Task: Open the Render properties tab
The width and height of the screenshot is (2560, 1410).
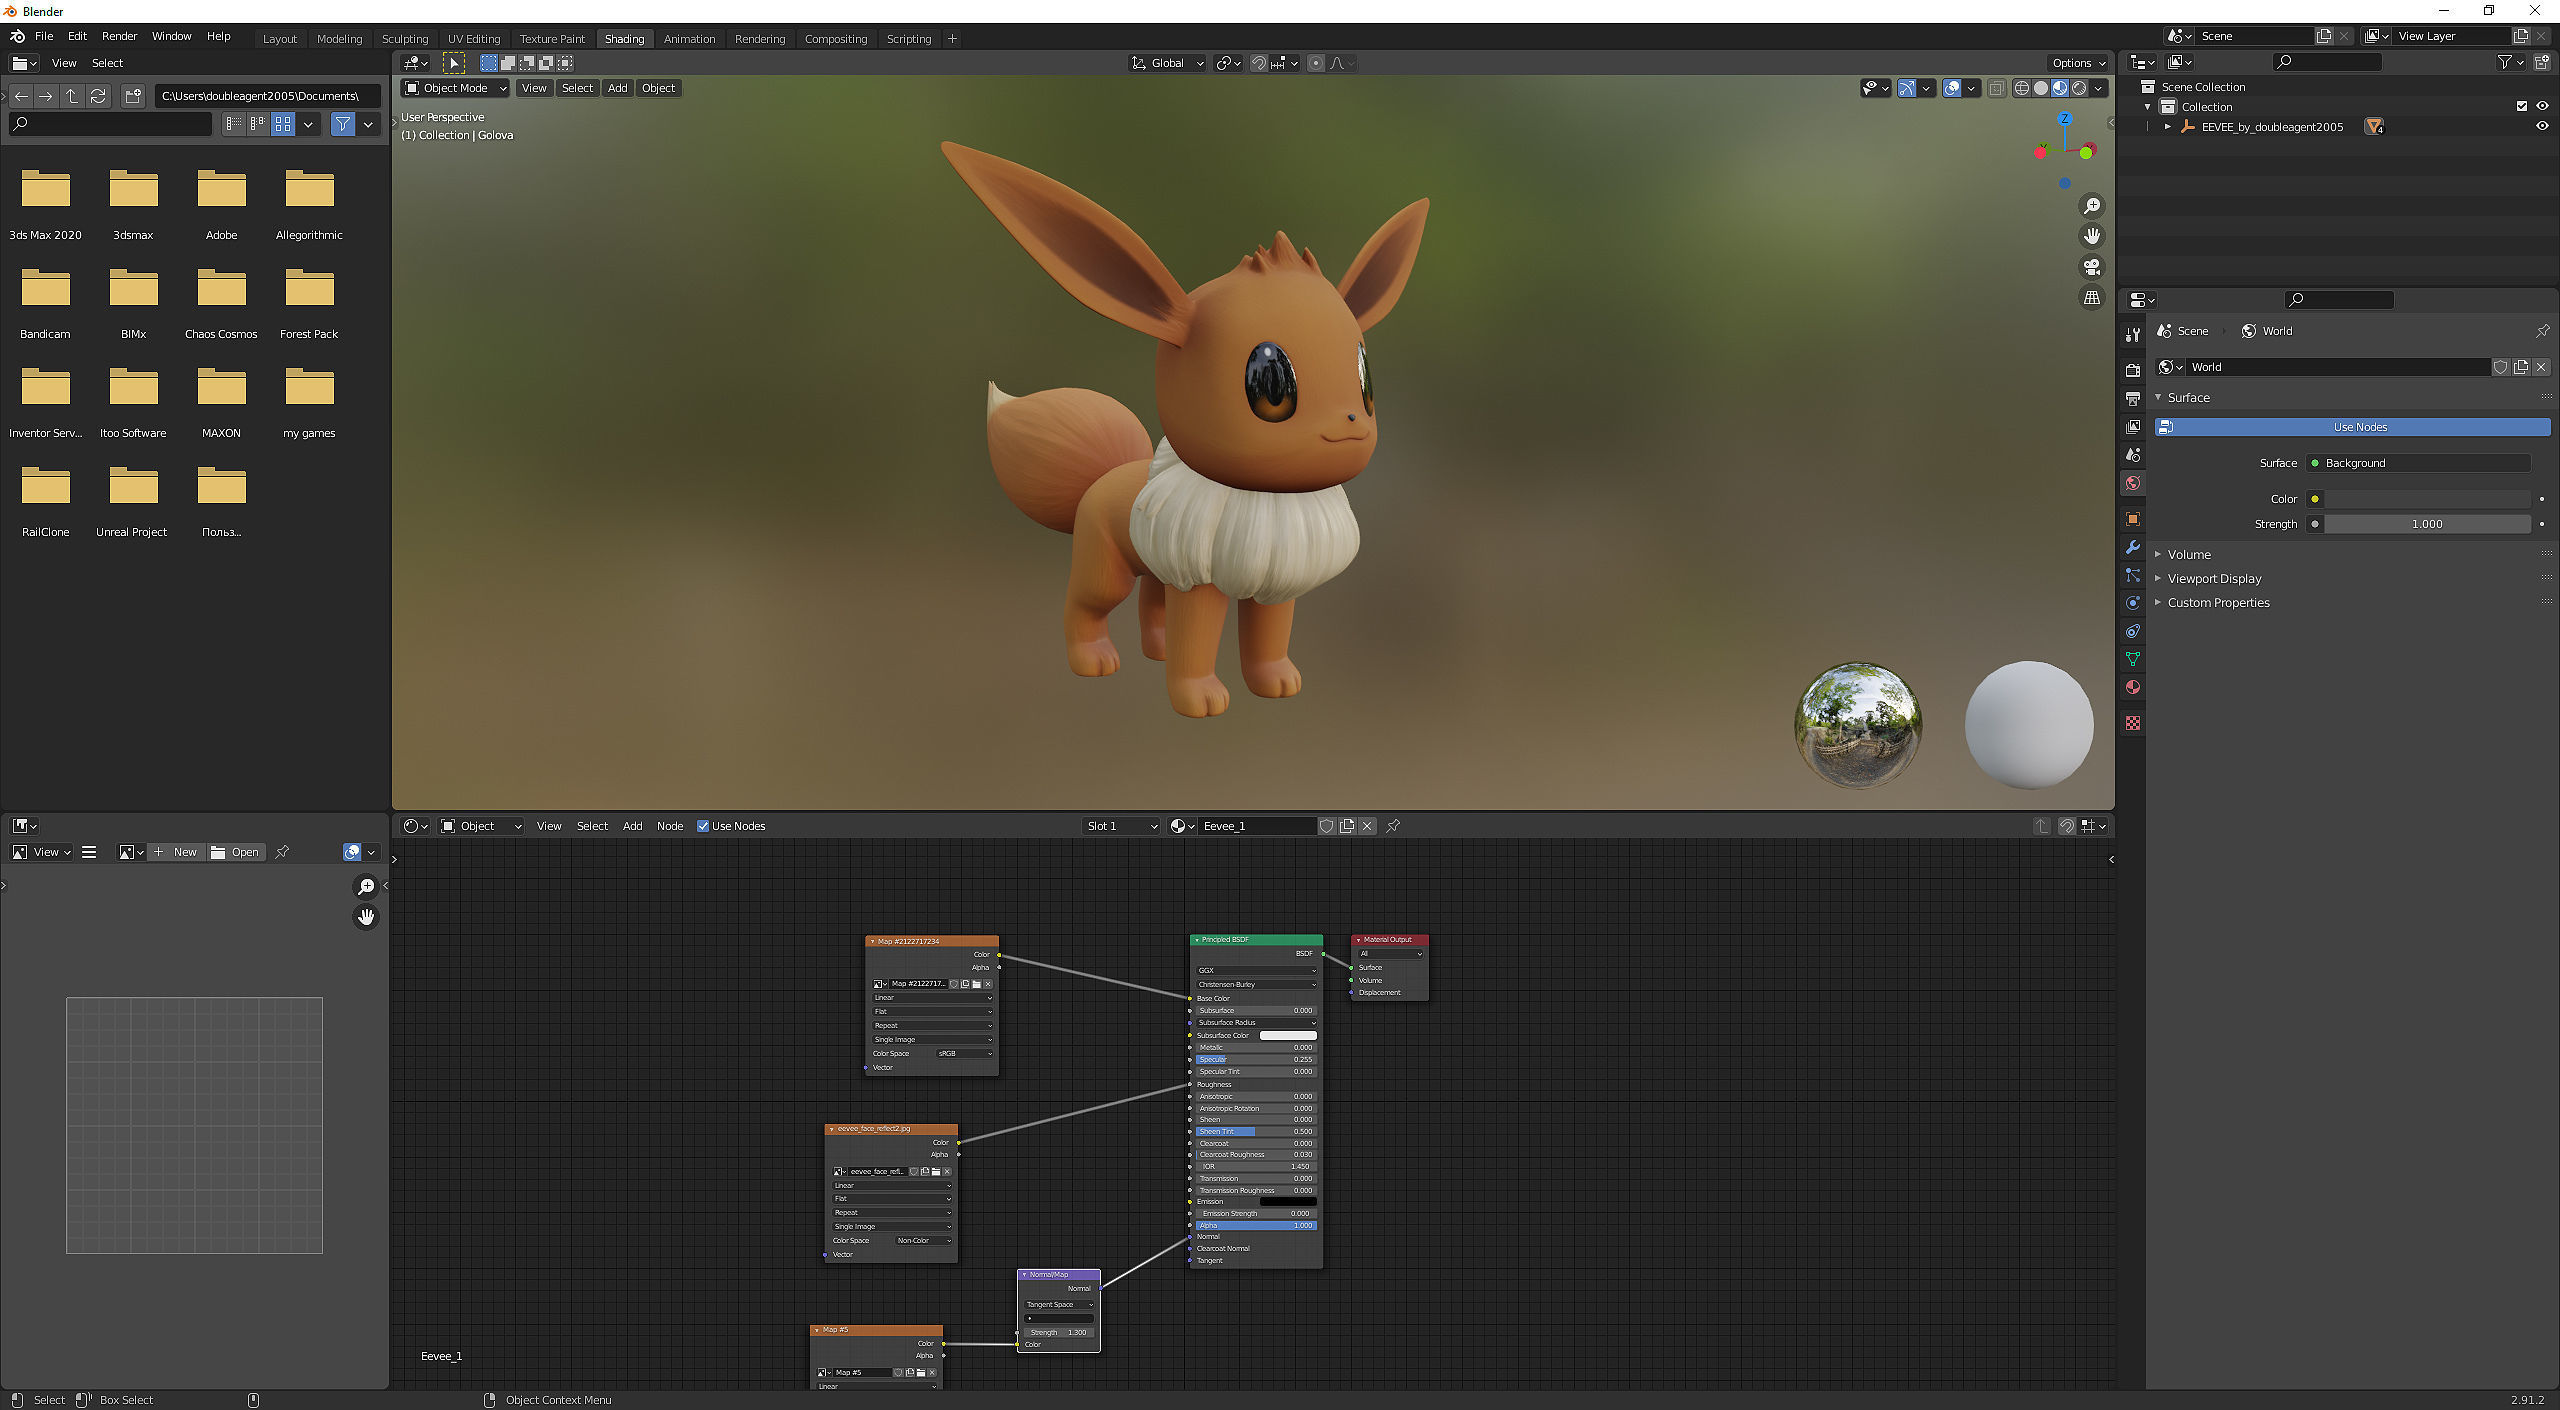Action: [2133, 370]
